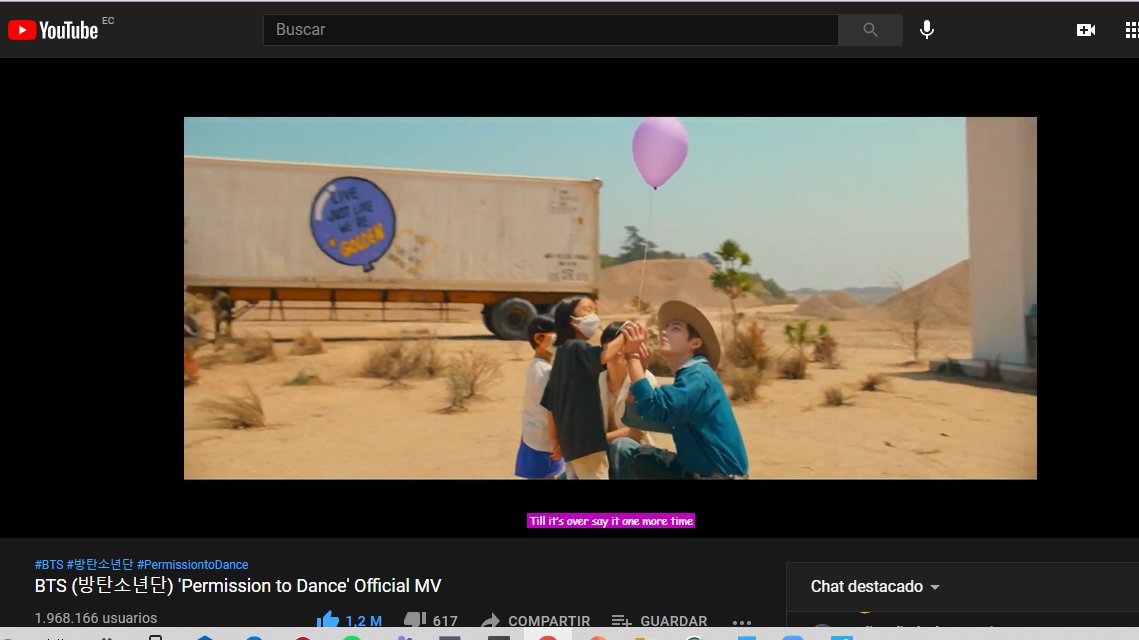Viewport: 1139px width, 640px height.
Task: Open the #방탄소년단 hashtag link
Action: [x=100, y=564]
